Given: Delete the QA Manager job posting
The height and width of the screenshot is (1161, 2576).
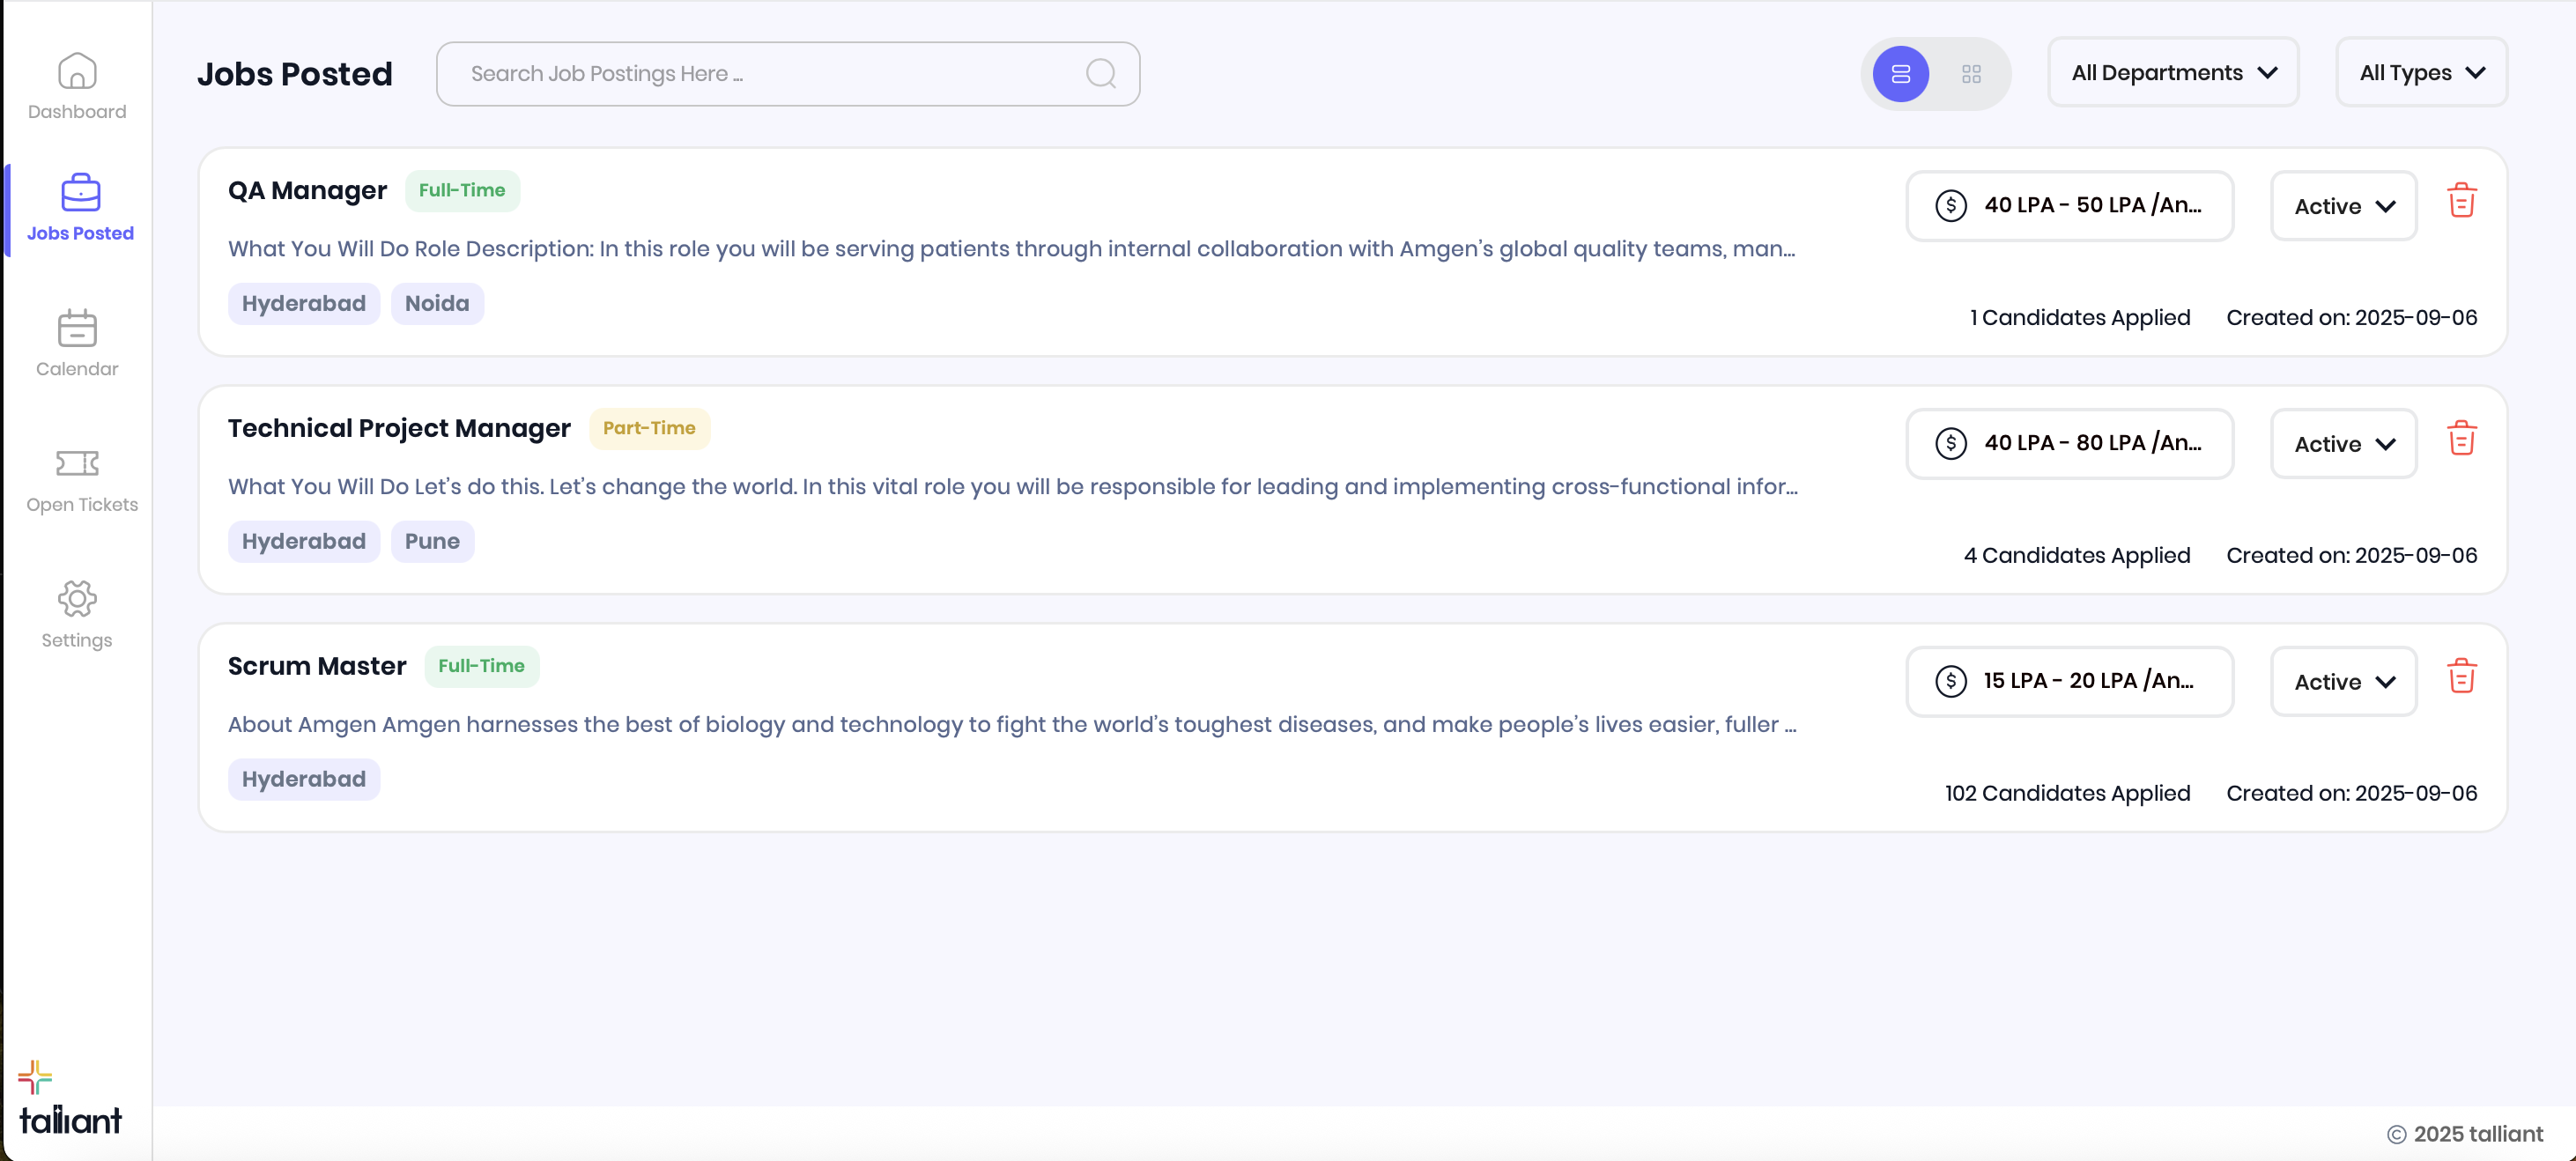Looking at the screenshot, I should click(2461, 201).
